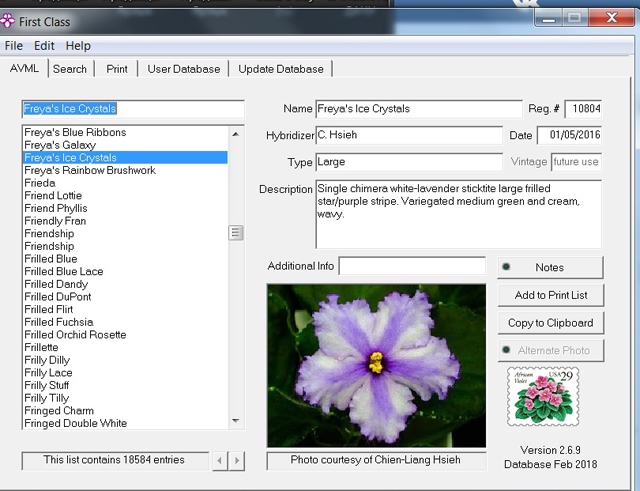Select Frilled Fuchsia in the list
This screenshot has height=491, width=640.
[125, 322]
